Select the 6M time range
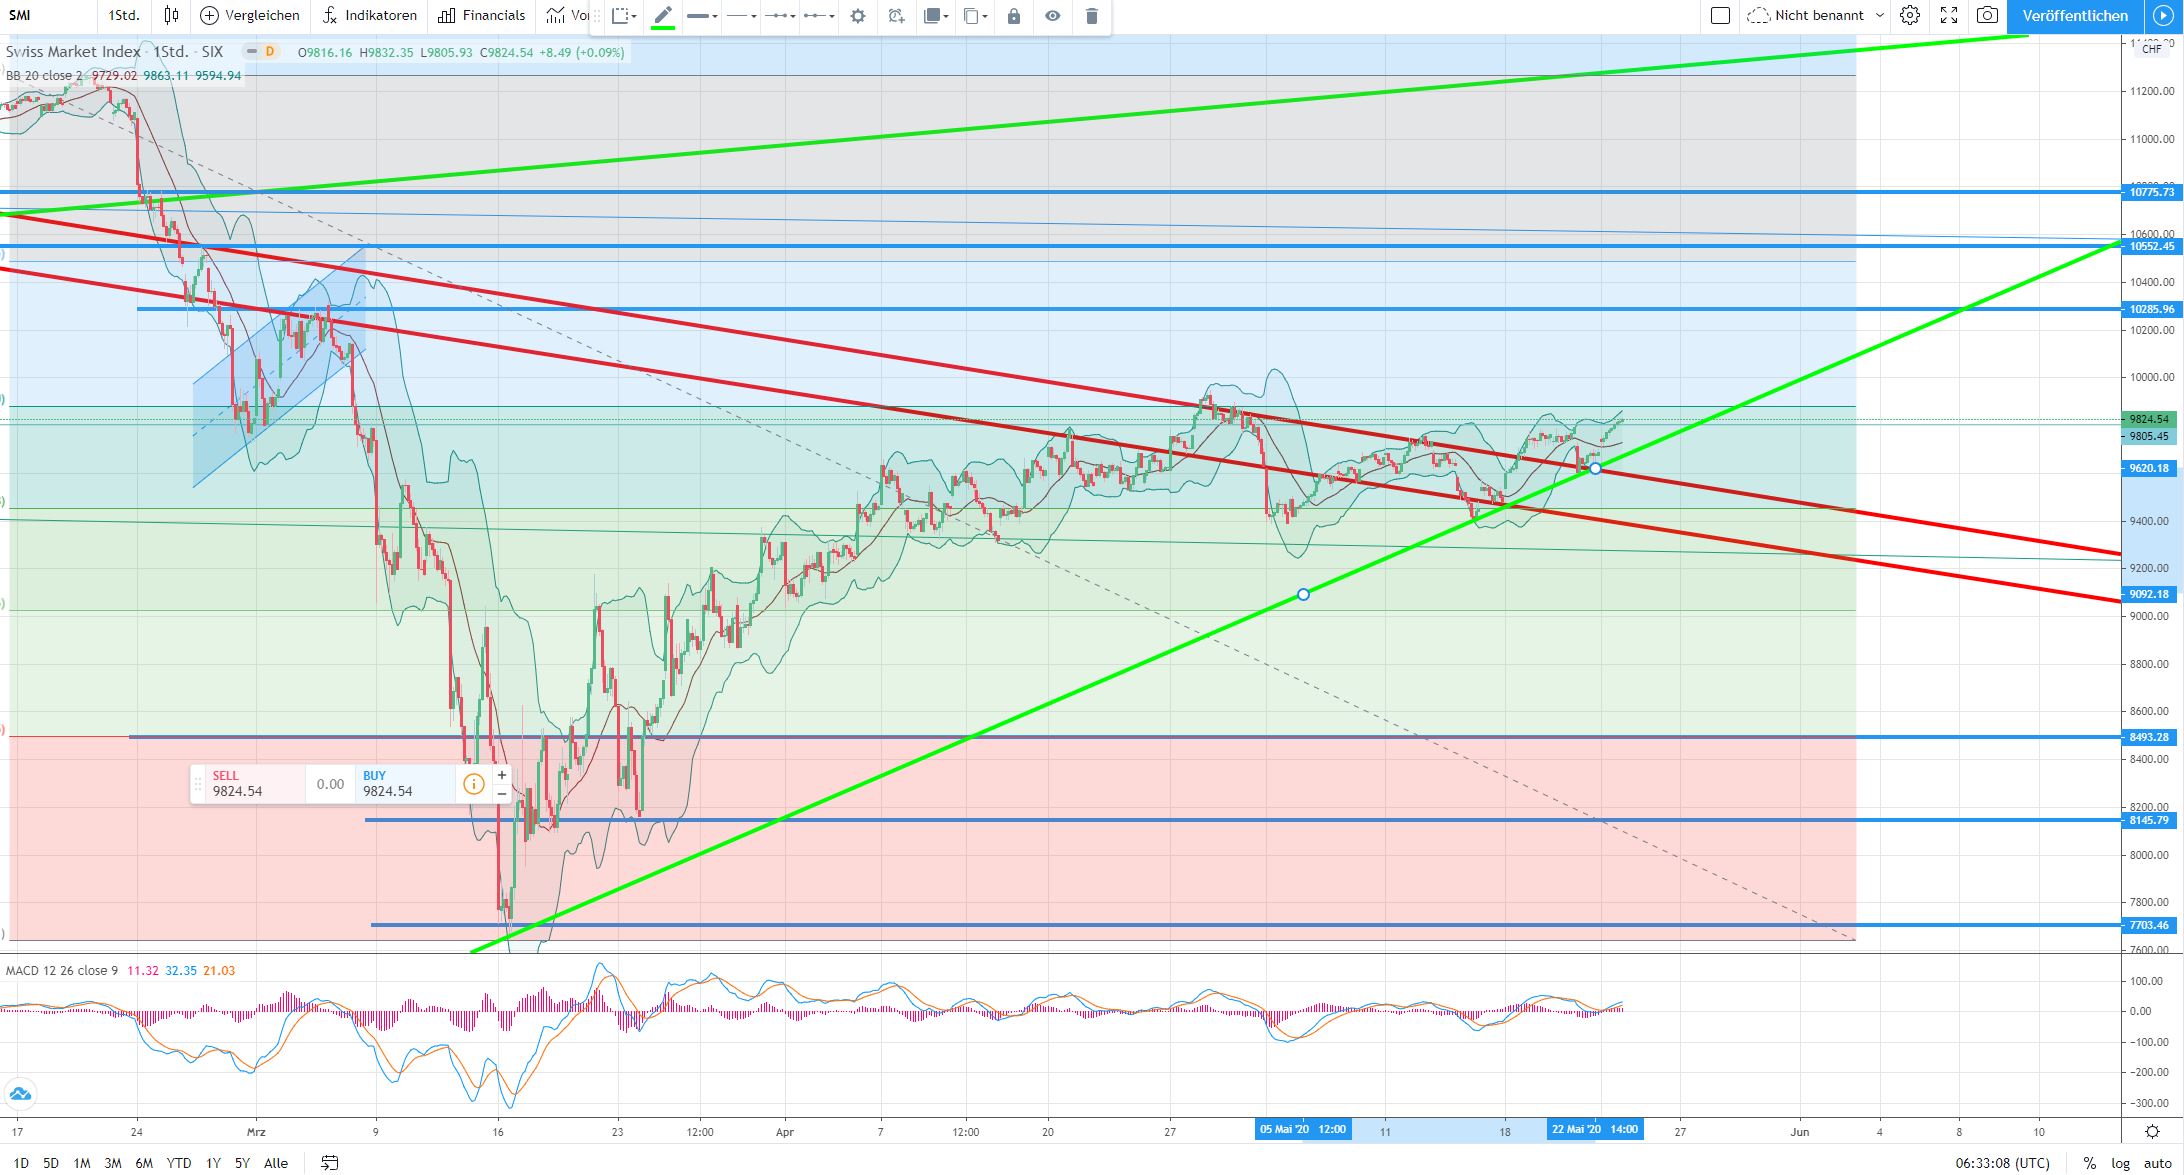This screenshot has width=2184, height=1175. pos(144,1163)
